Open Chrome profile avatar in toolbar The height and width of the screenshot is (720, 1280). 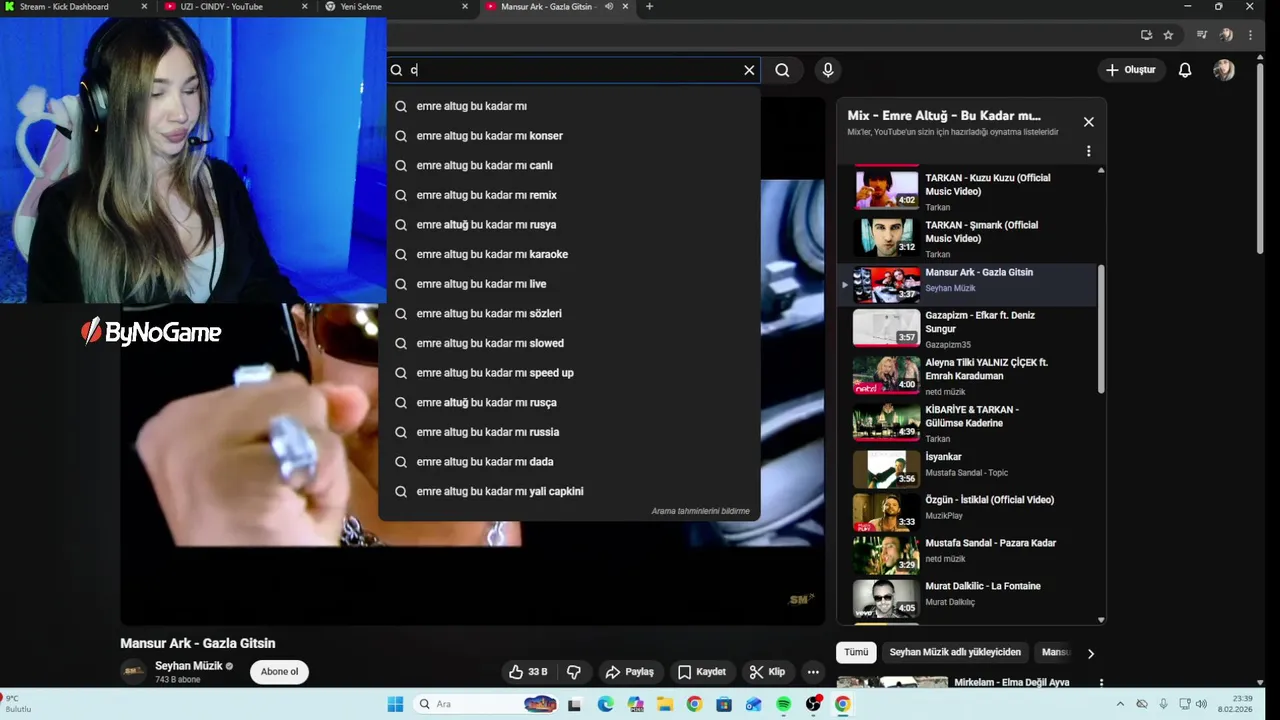1226,35
